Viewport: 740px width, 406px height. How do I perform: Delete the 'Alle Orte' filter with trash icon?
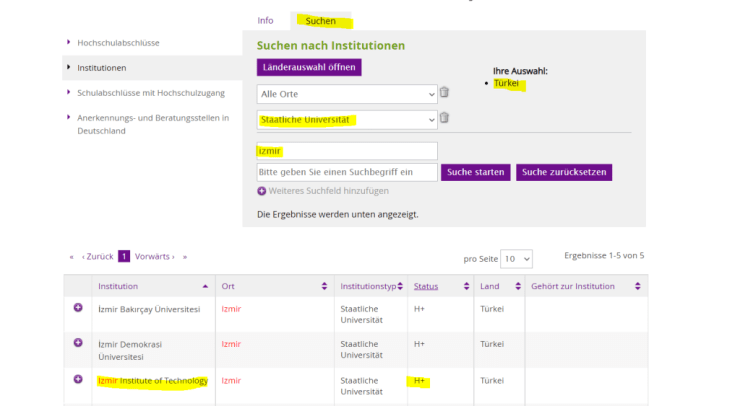pos(445,93)
